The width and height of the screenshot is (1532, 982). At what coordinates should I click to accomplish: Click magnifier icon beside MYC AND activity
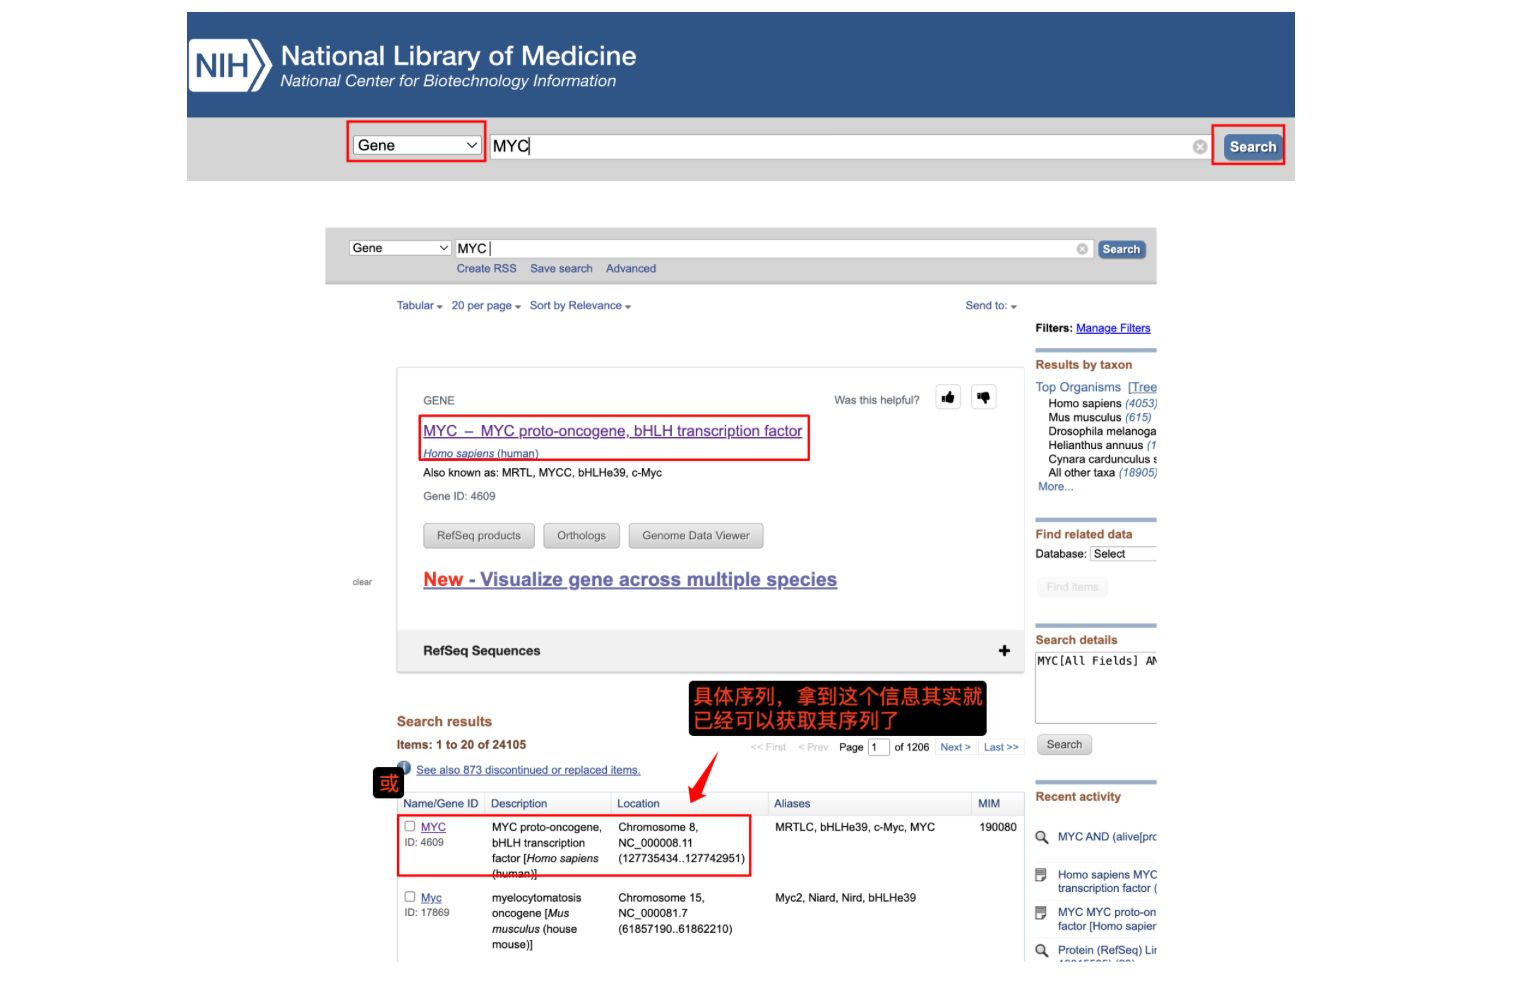point(1042,837)
